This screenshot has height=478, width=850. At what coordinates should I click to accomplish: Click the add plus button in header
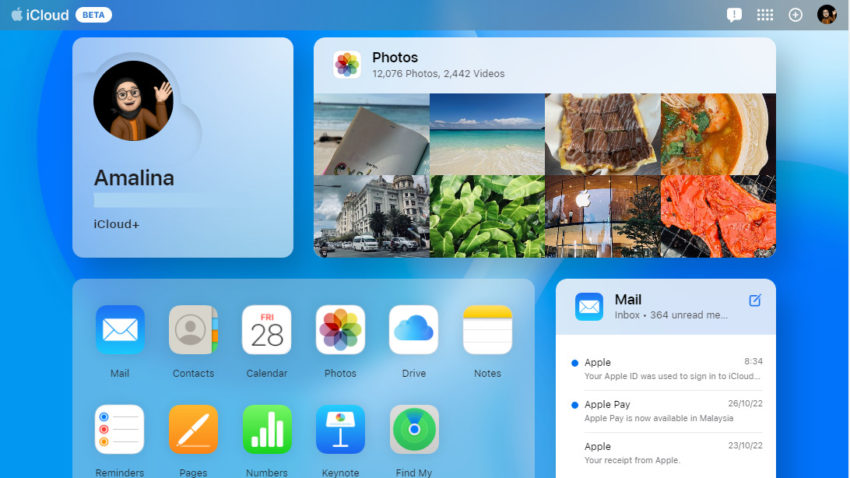[796, 15]
